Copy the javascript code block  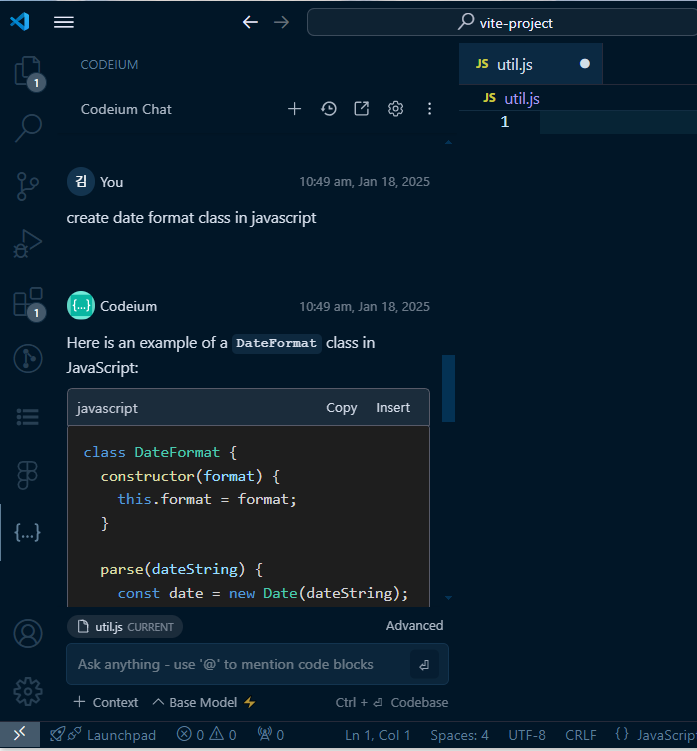point(342,408)
